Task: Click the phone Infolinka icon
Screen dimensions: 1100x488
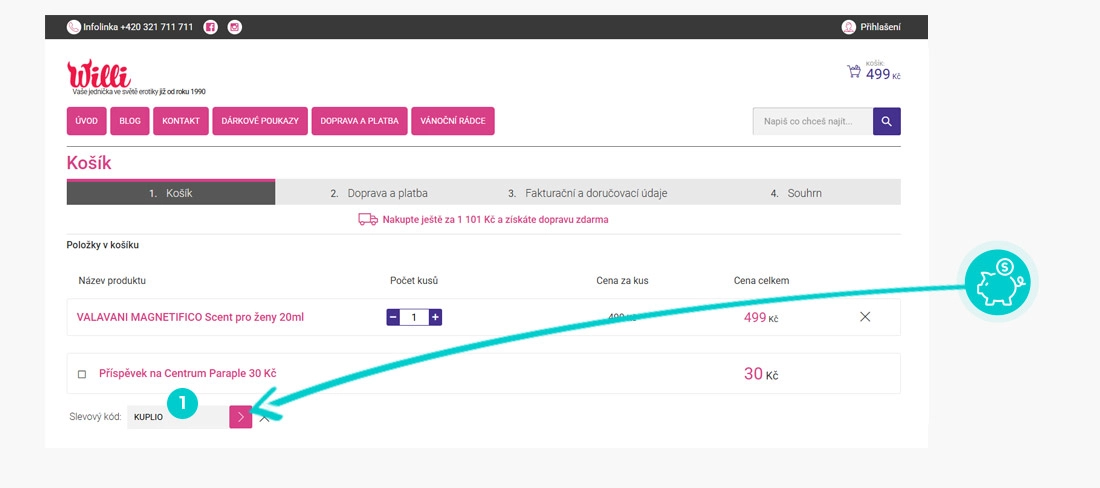Action: click(73, 27)
